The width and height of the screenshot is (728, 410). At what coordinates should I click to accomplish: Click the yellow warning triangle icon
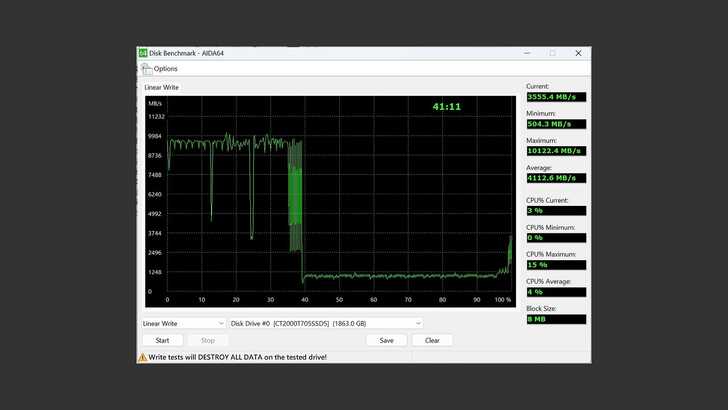coord(142,357)
